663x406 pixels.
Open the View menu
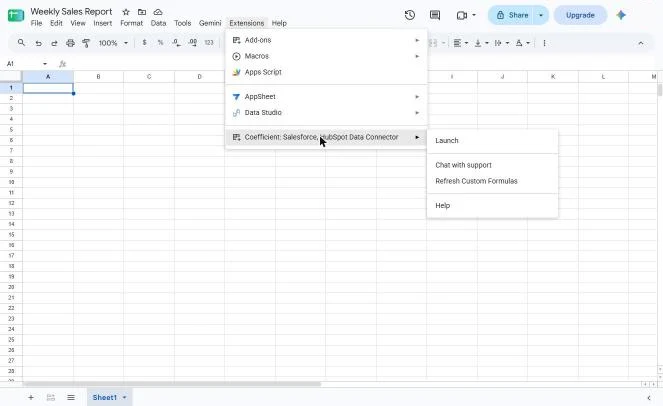(x=78, y=23)
